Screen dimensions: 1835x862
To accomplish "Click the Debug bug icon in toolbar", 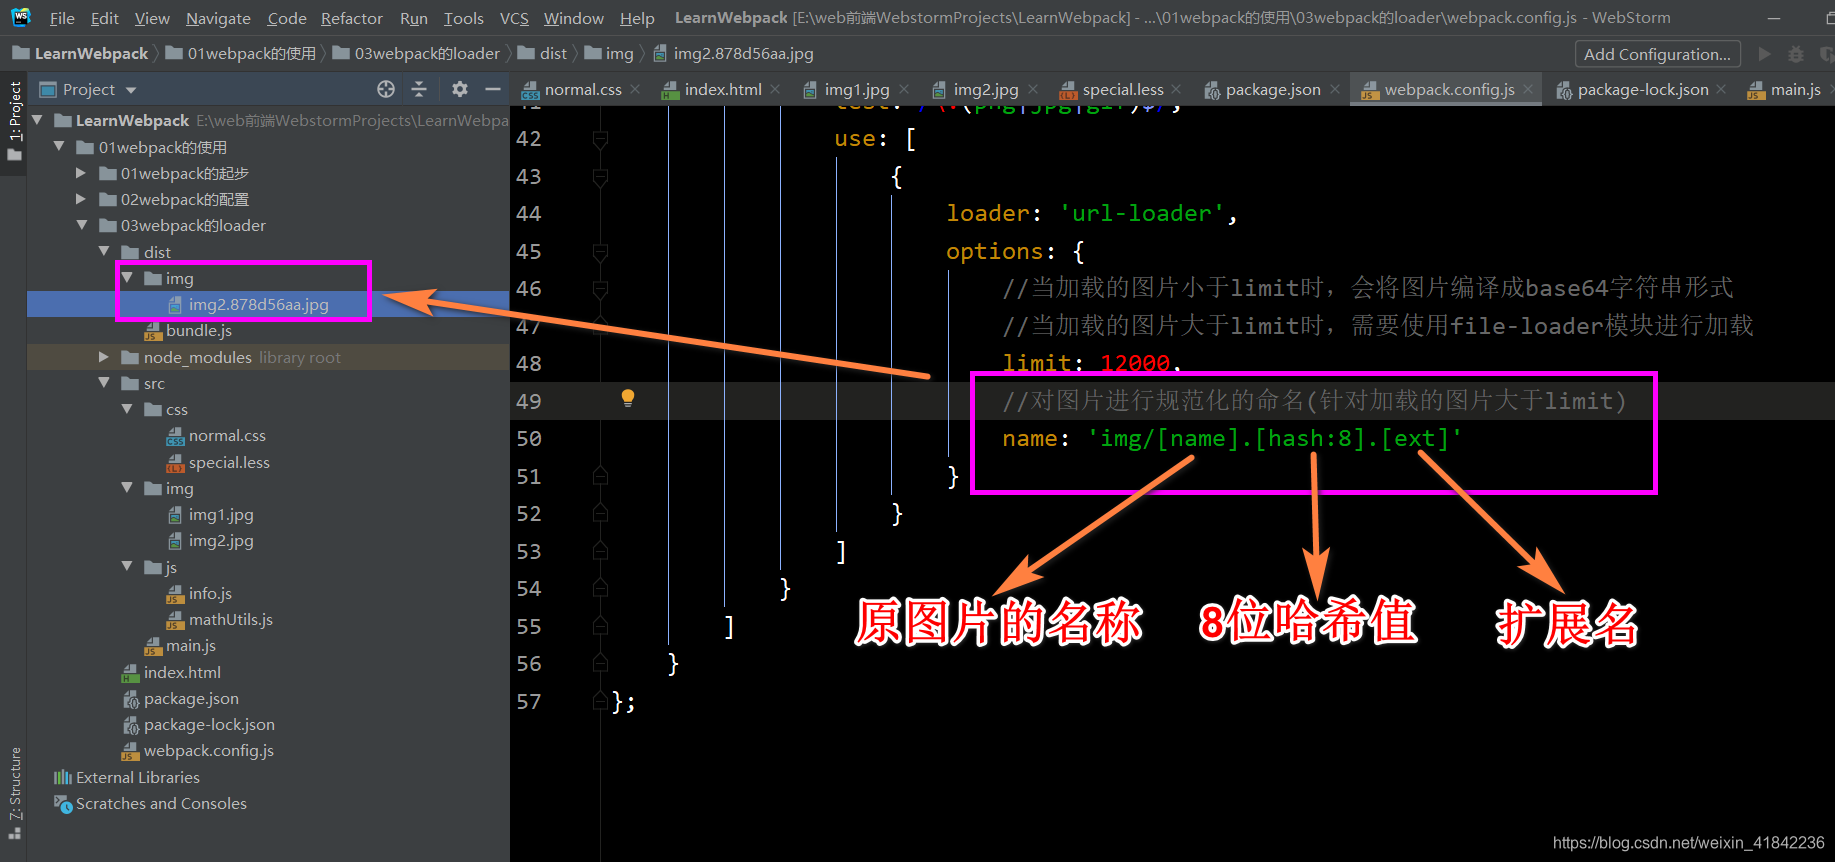I will point(1796,54).
